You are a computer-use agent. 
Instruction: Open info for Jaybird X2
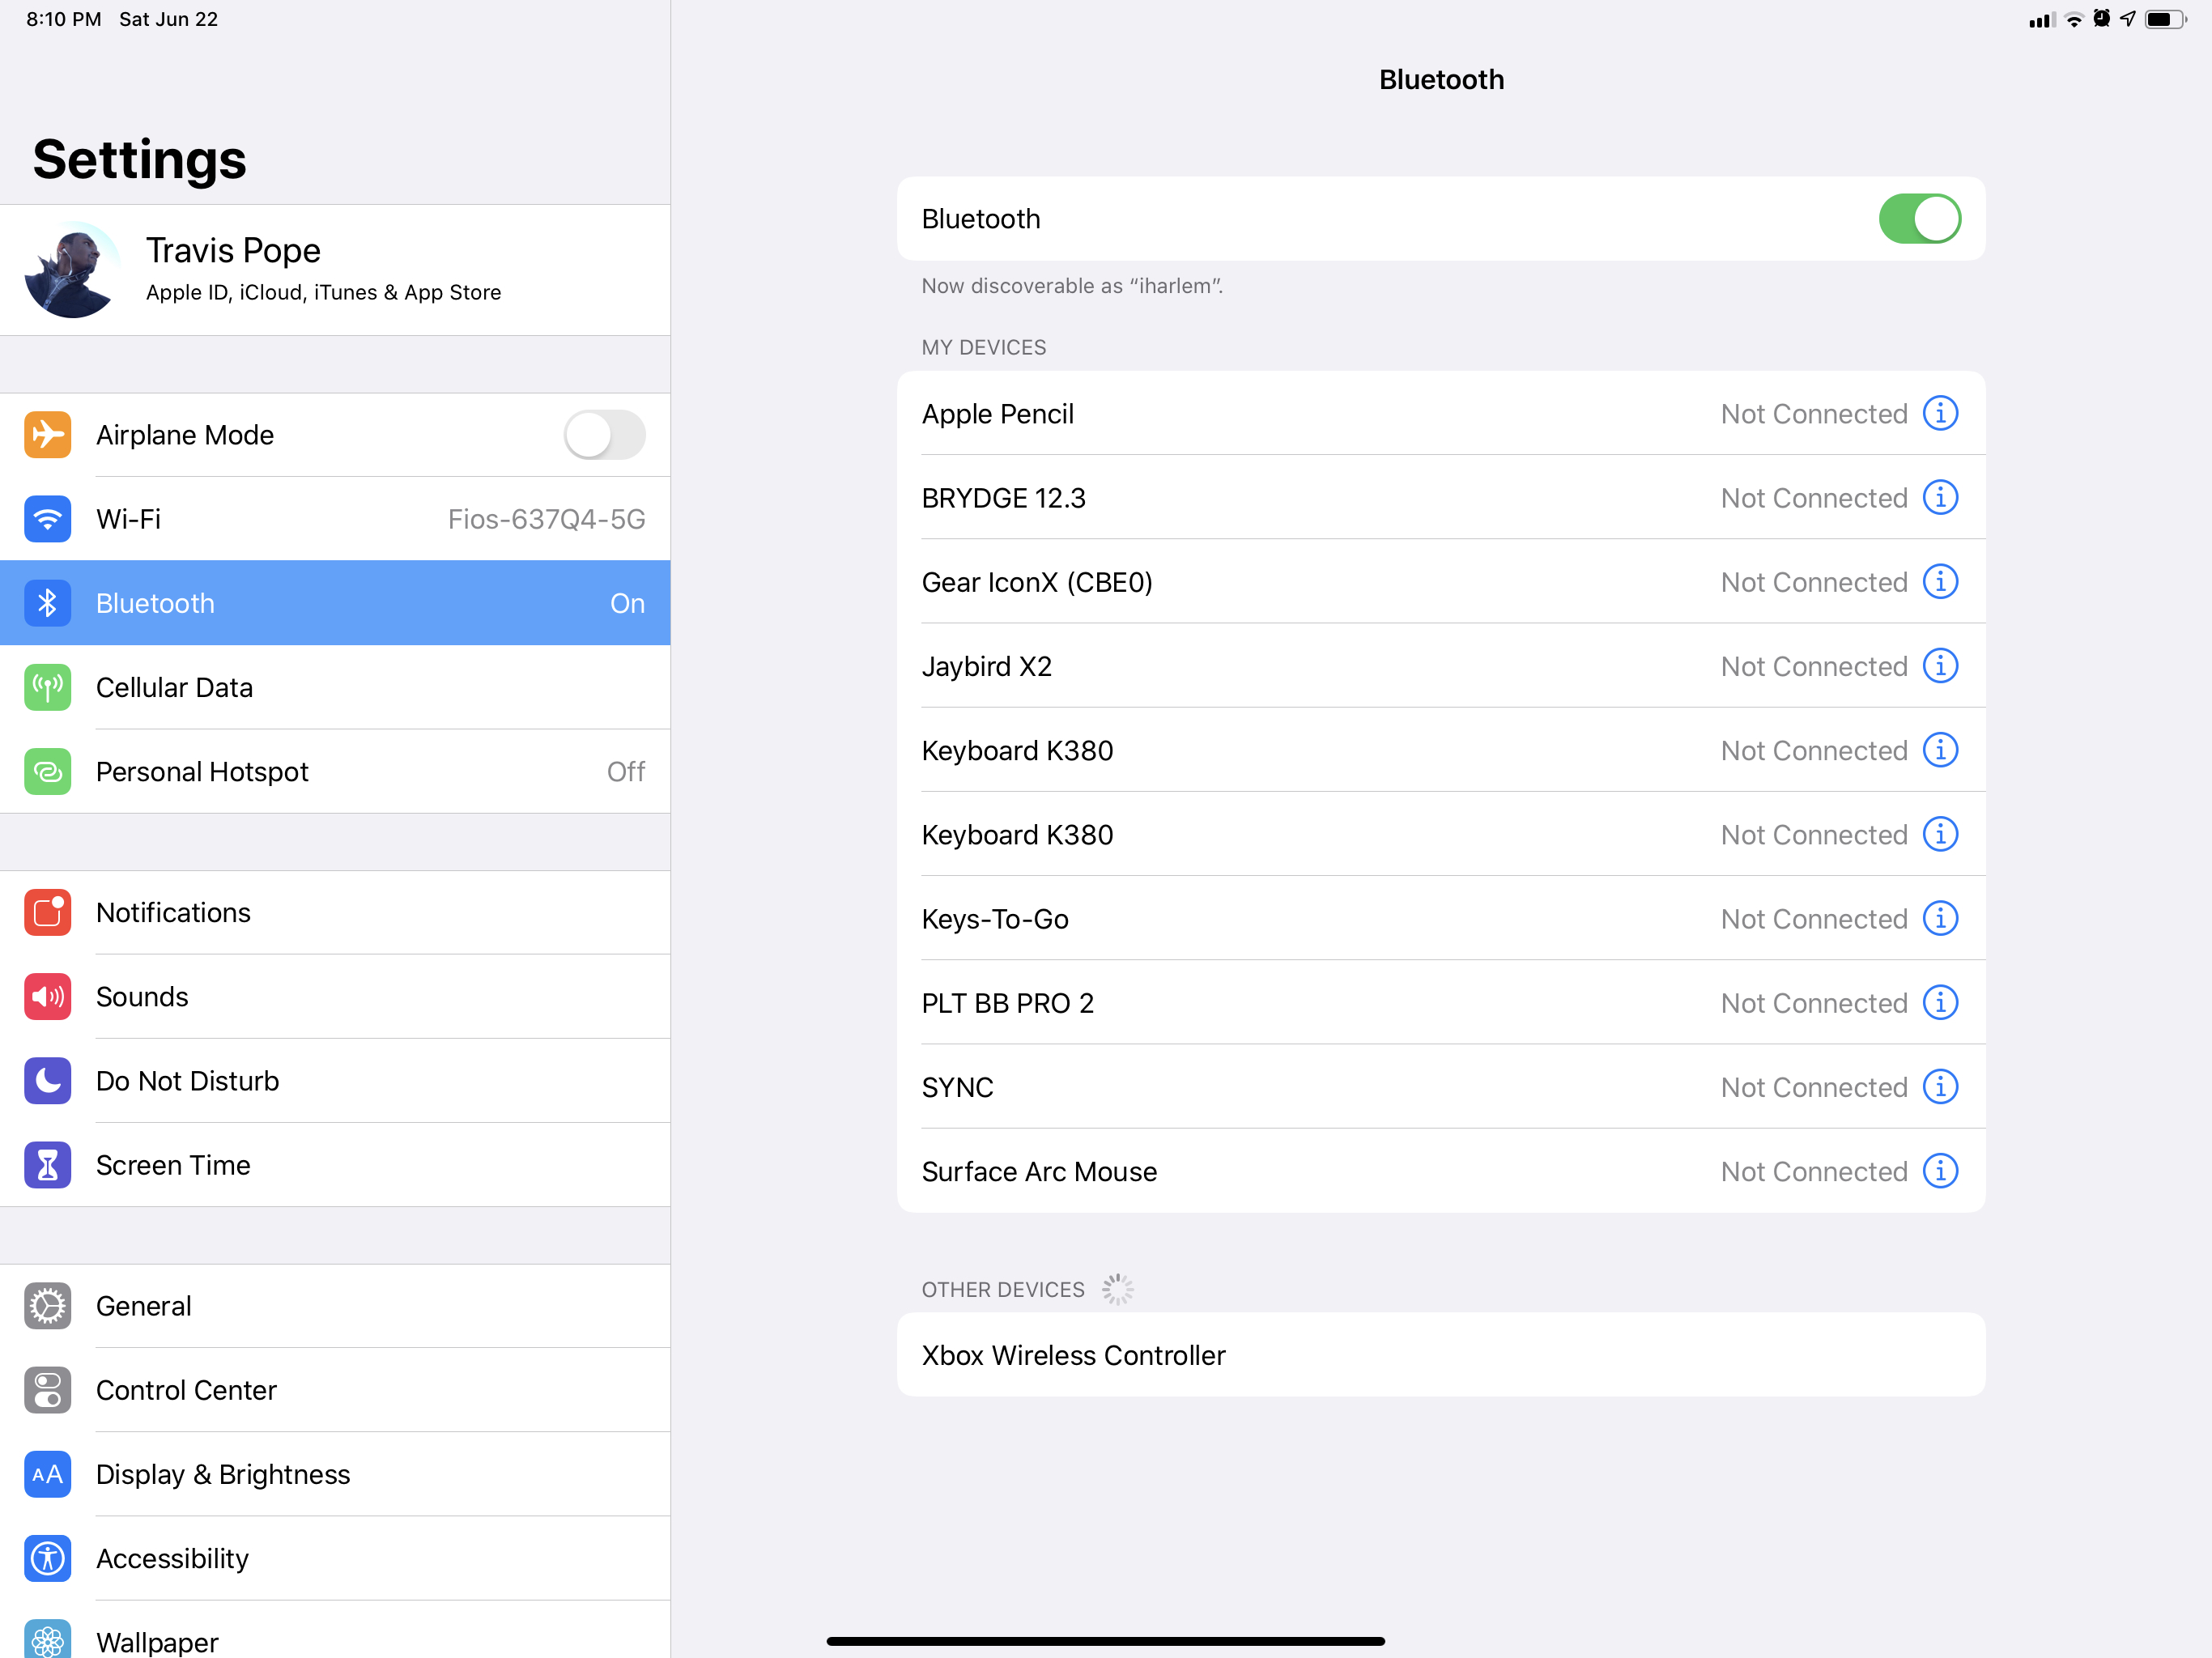pos(1940,665)
